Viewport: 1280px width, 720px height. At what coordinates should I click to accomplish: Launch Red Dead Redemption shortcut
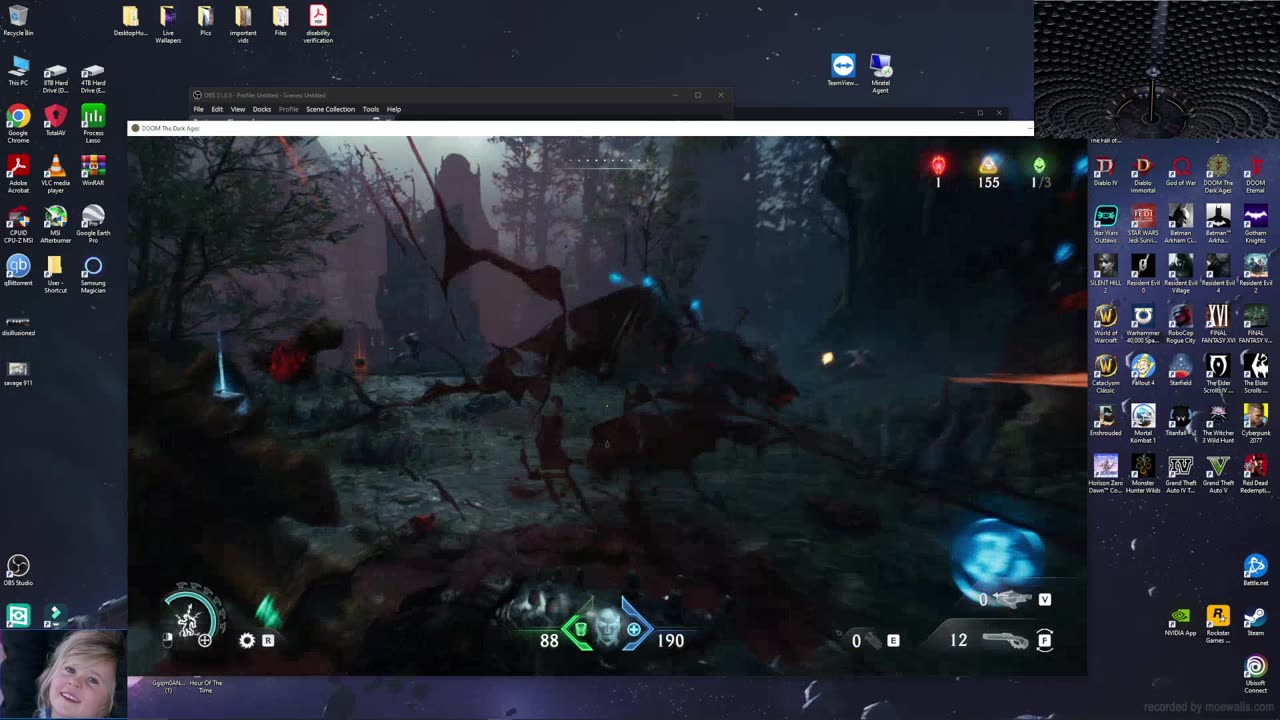[1255, 474]
